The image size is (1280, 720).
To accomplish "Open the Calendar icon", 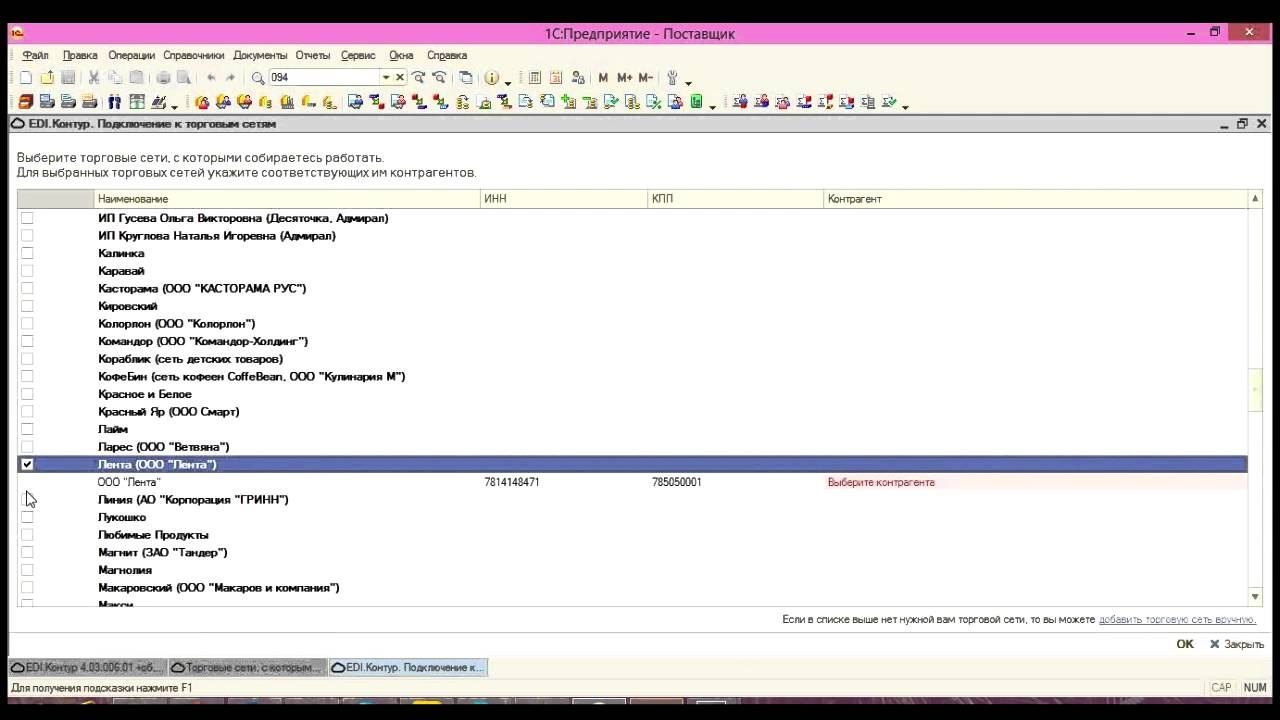I will tap(556, 78).
